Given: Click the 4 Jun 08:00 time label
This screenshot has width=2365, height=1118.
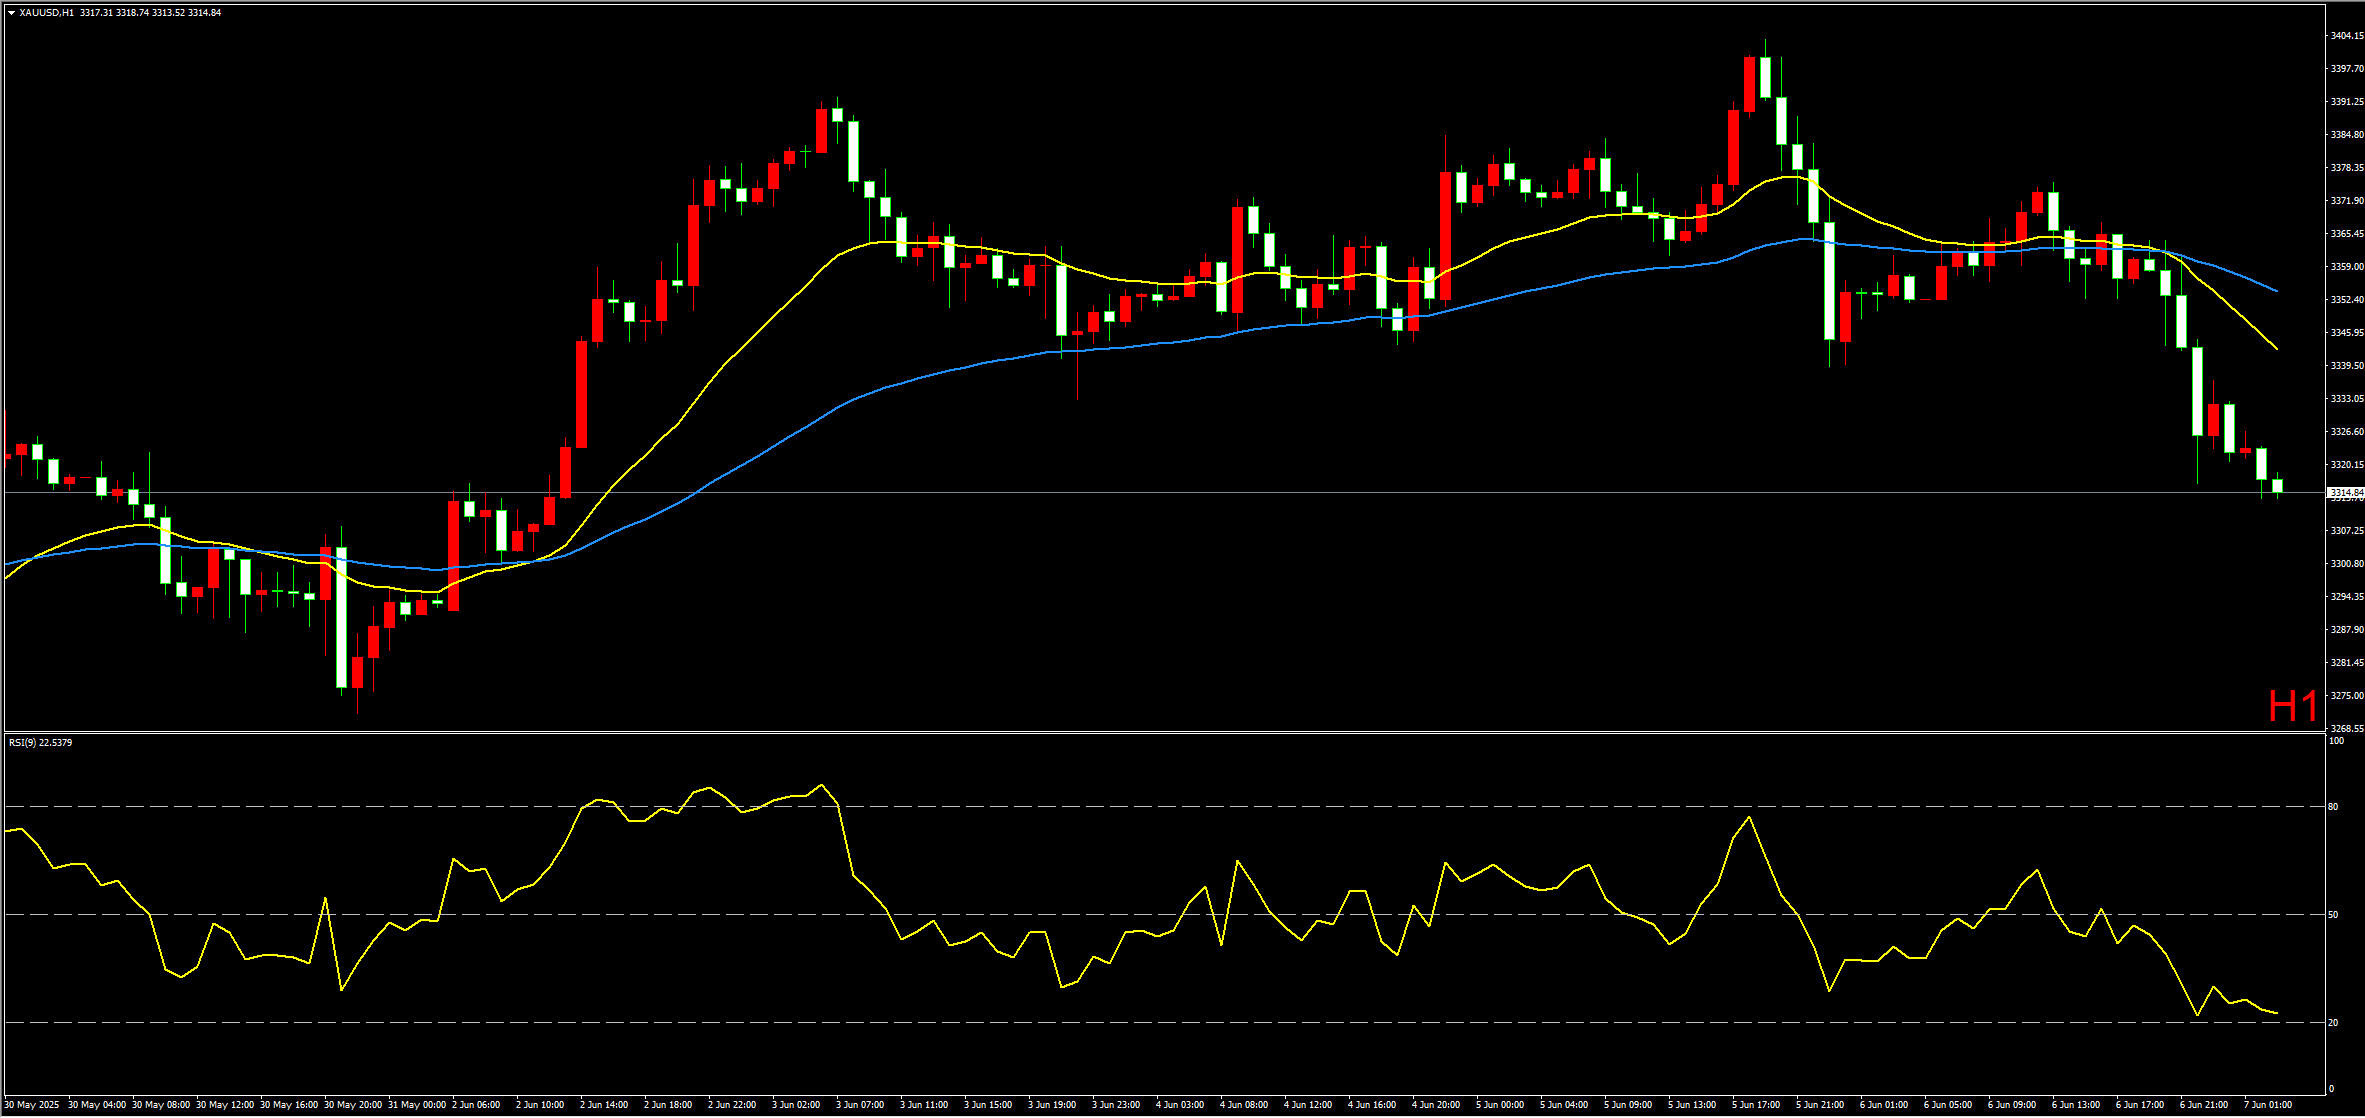Looking at the screenshot, I should tap(1244, 1105).
